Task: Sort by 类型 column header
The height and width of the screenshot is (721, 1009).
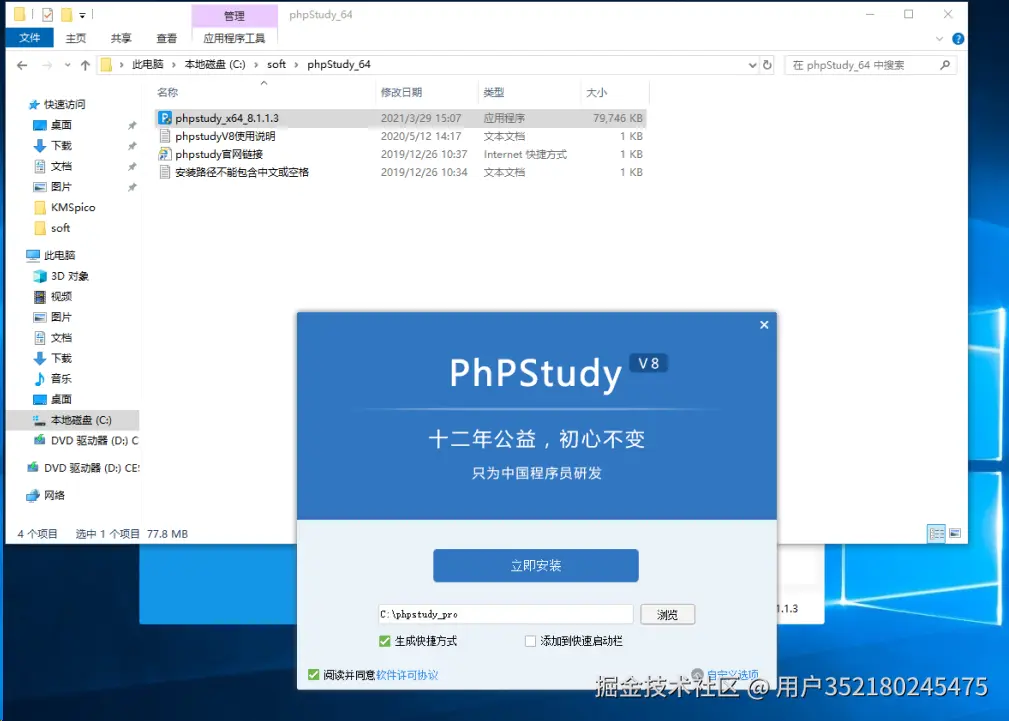Action: (x=494, y=93)
